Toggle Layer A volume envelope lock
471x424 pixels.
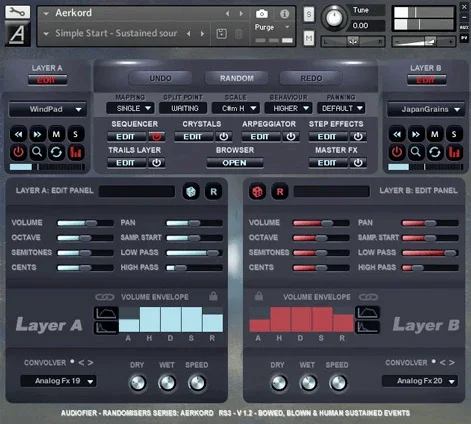(x=213, y=296)
